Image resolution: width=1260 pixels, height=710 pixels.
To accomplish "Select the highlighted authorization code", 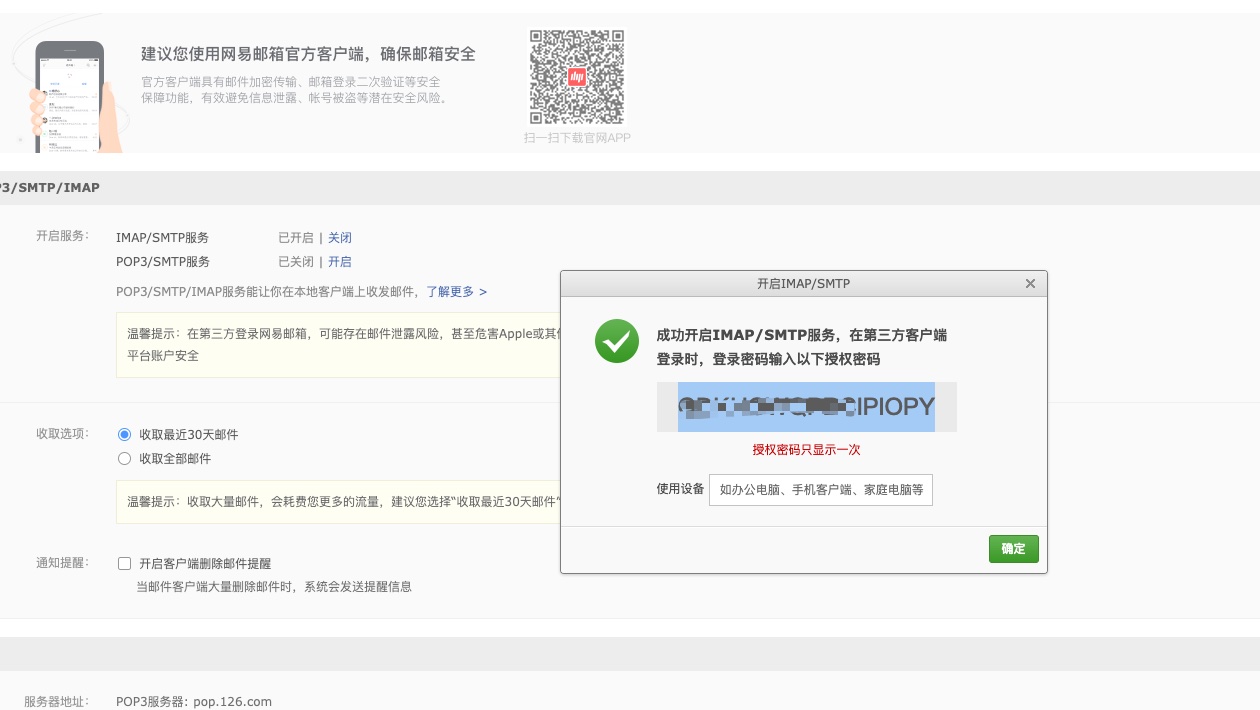I will pyautogui.click(x=806, y=407).
